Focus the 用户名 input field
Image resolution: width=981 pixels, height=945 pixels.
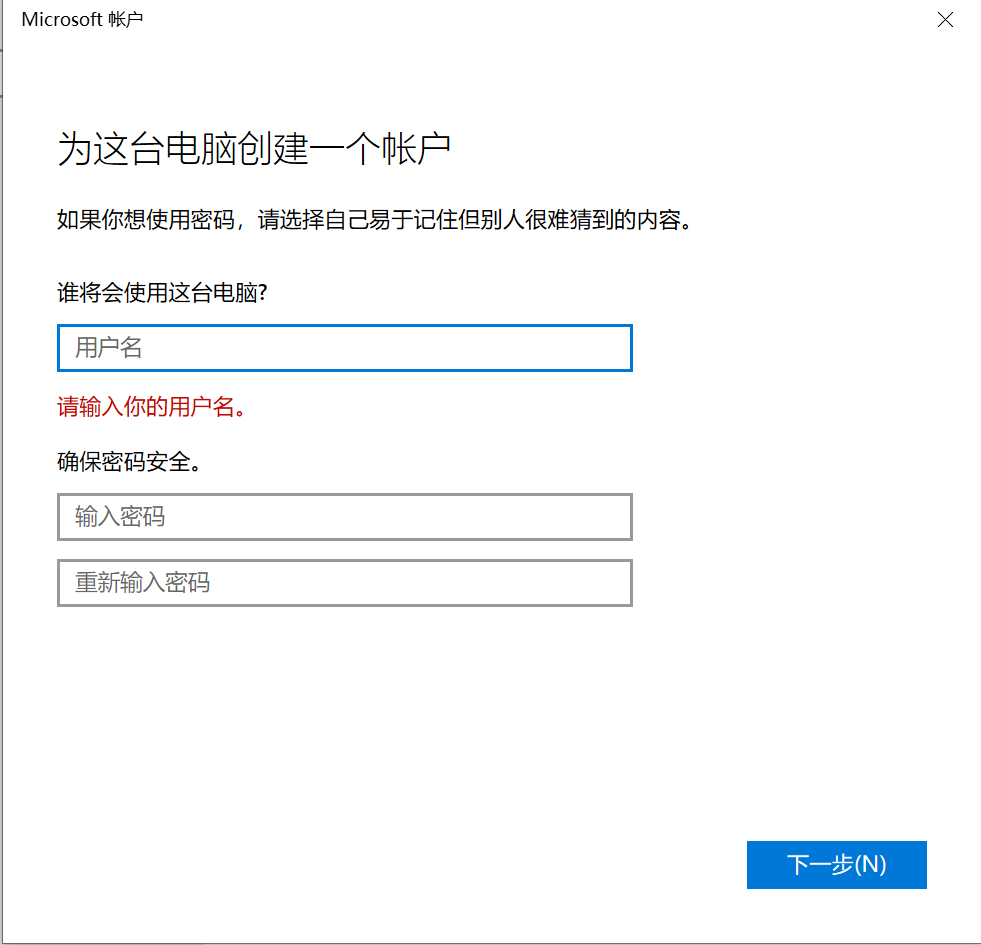click(x=344, y=348)
